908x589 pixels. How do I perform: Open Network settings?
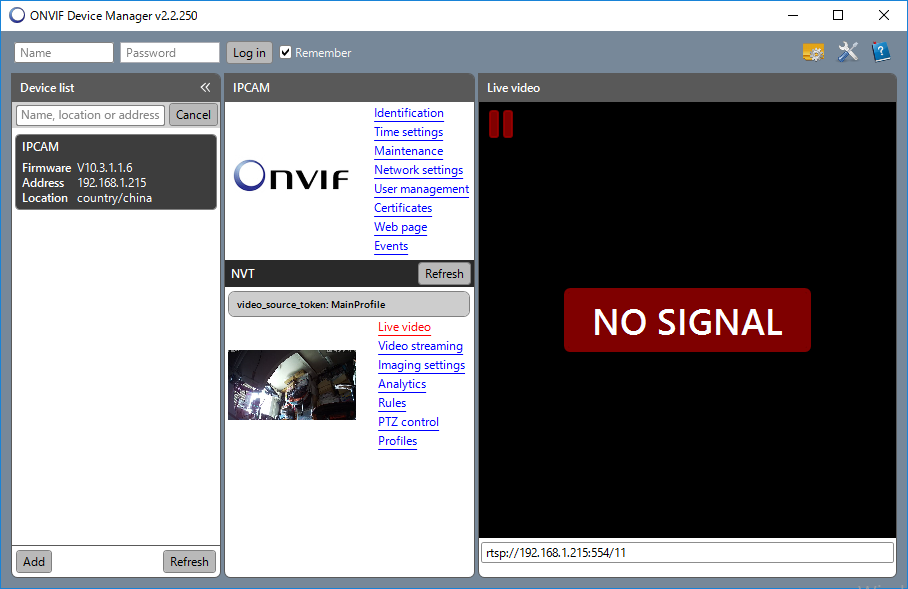tap(419, 170)
